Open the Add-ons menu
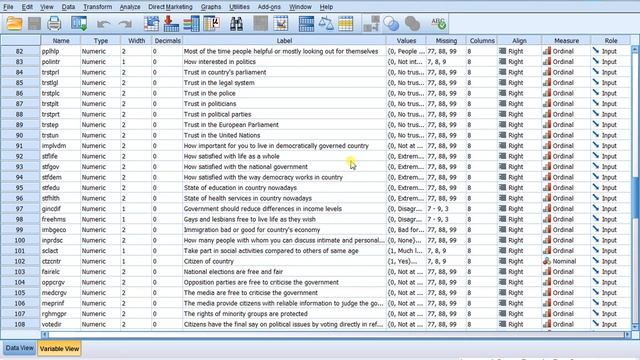This screenshot has height=360, width=640. click(269, 7)
